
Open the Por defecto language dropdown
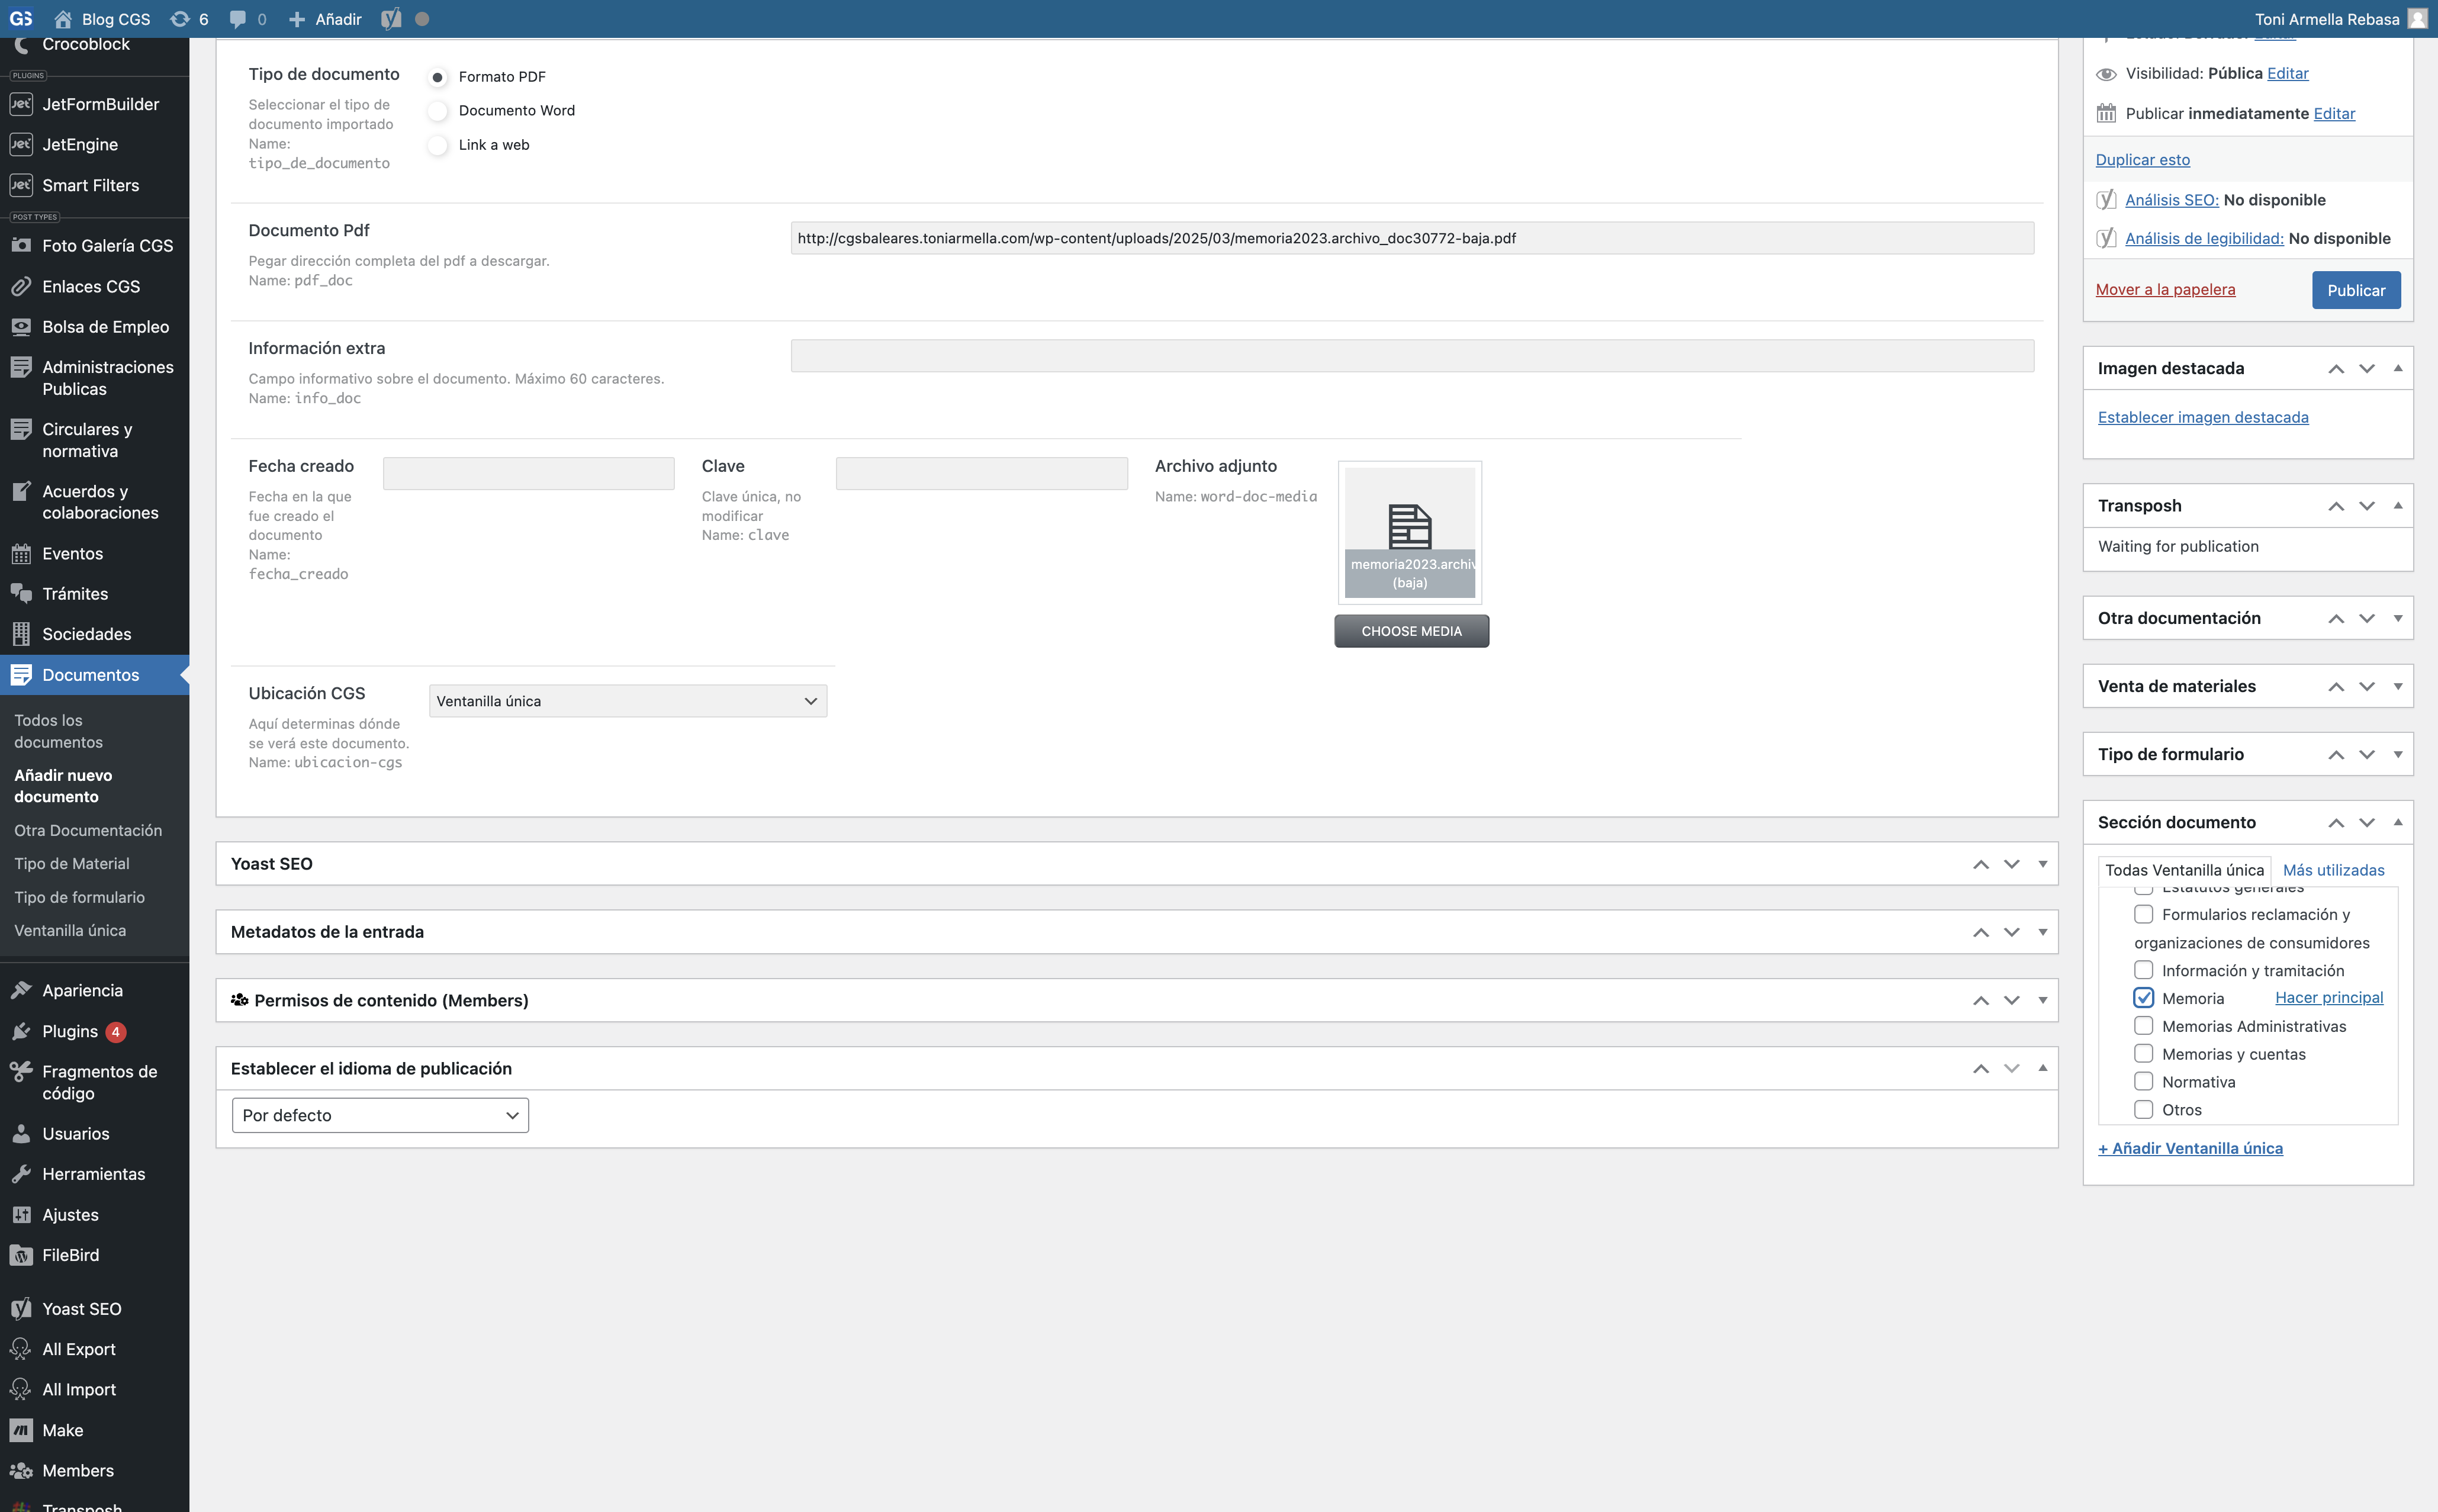(380, 1115)
